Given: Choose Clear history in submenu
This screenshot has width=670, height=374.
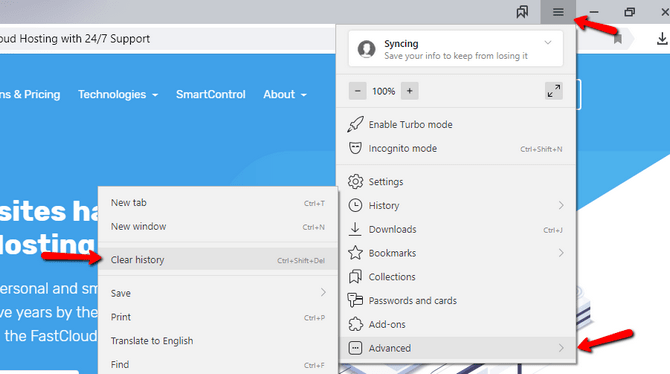Looking at the screenshot, I should 218,260.
